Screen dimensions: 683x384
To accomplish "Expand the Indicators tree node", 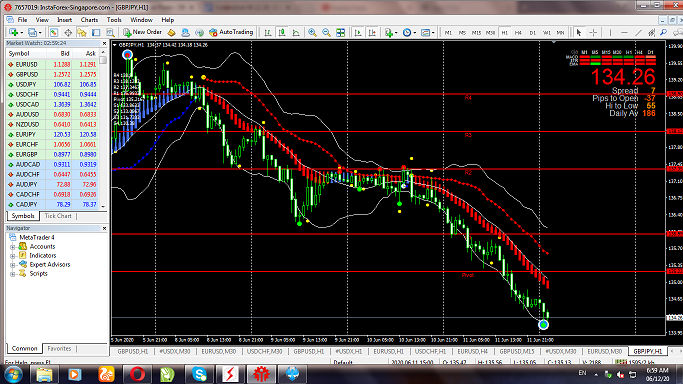I will 13,256.
